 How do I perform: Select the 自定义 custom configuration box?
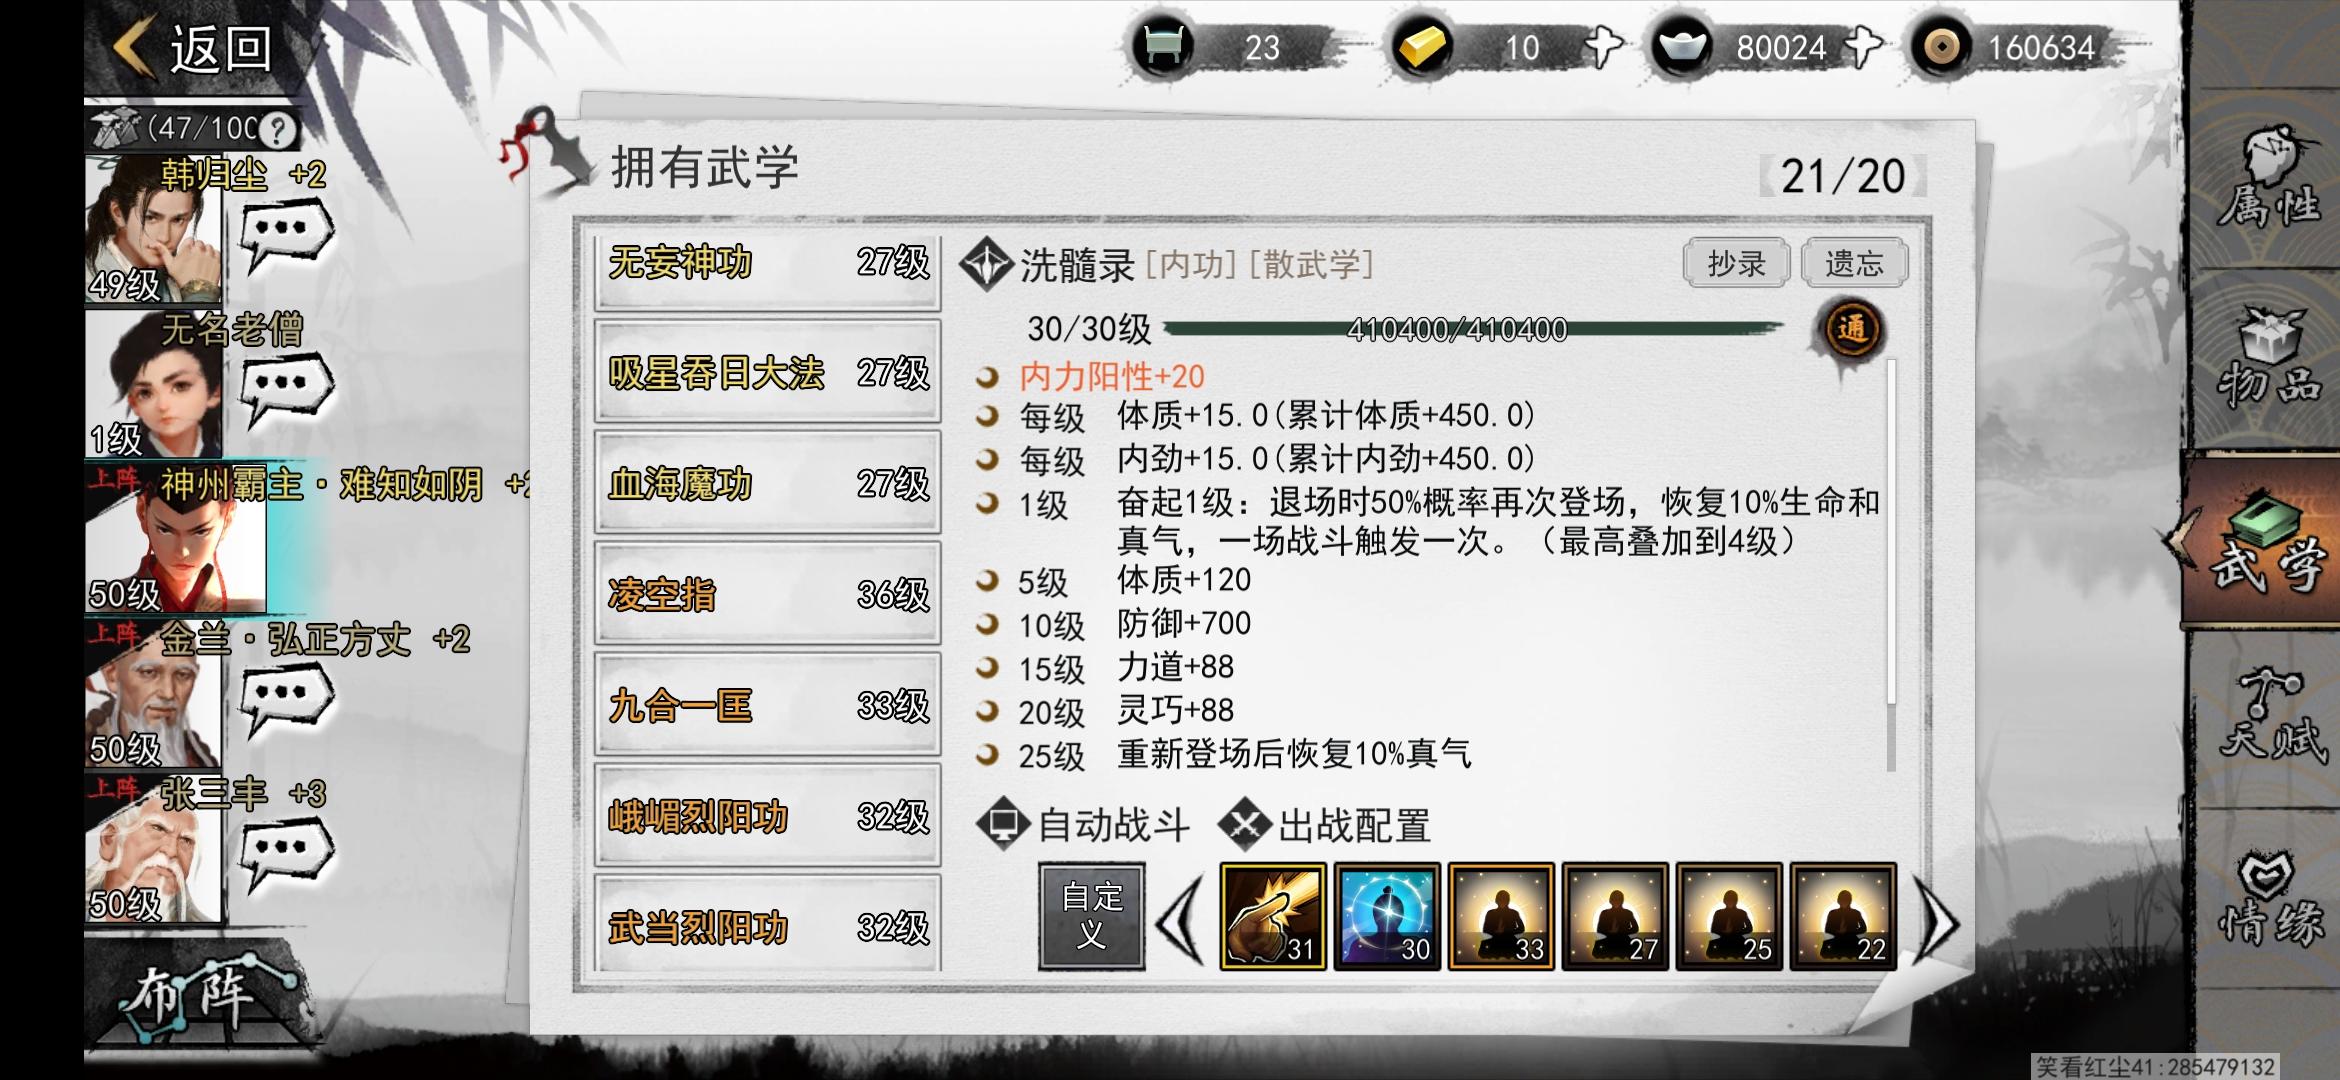[x=1091, y=916]
